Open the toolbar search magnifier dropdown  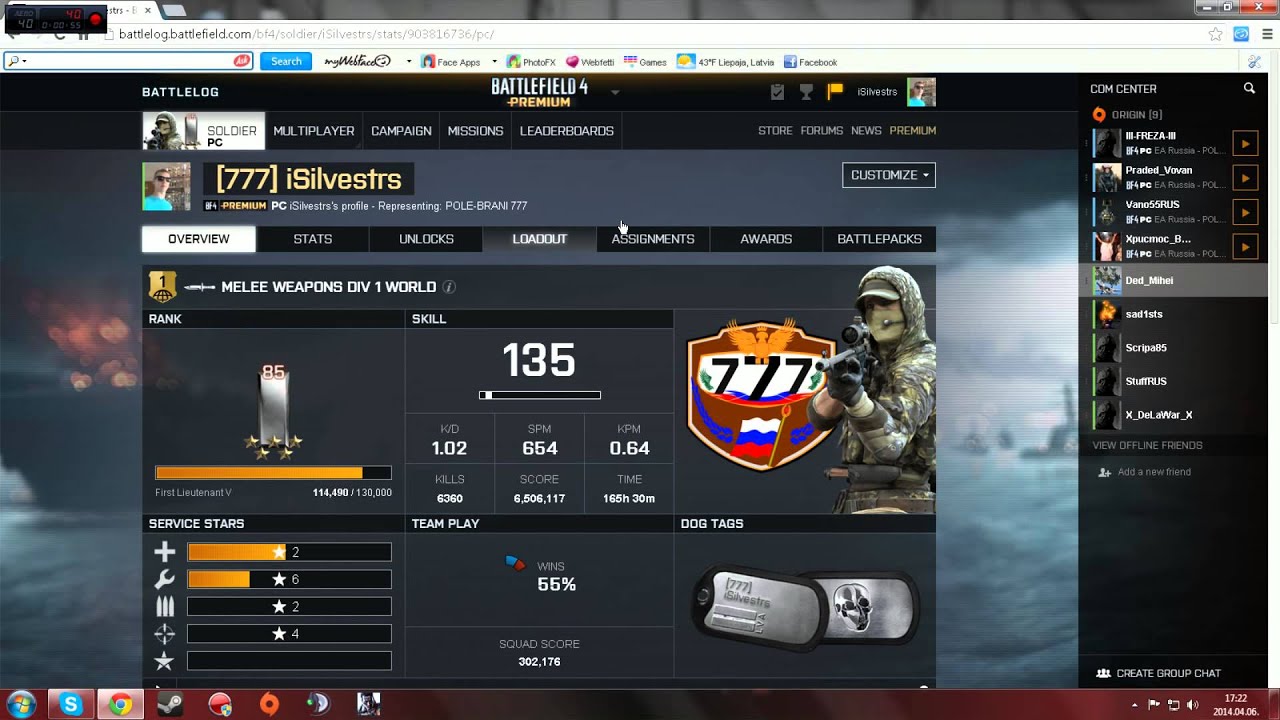[x=16, y=62]
